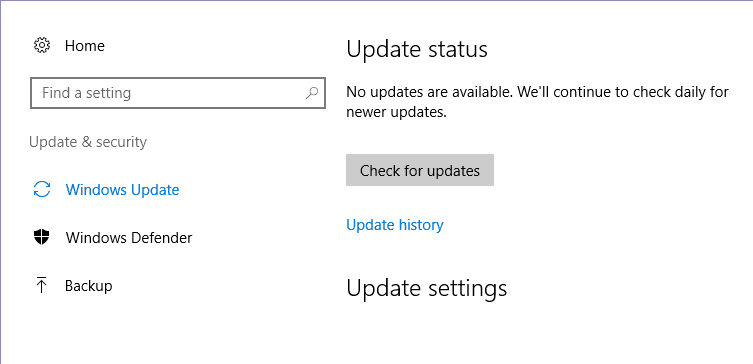Focus the Find a setting search box

point(178,93)
